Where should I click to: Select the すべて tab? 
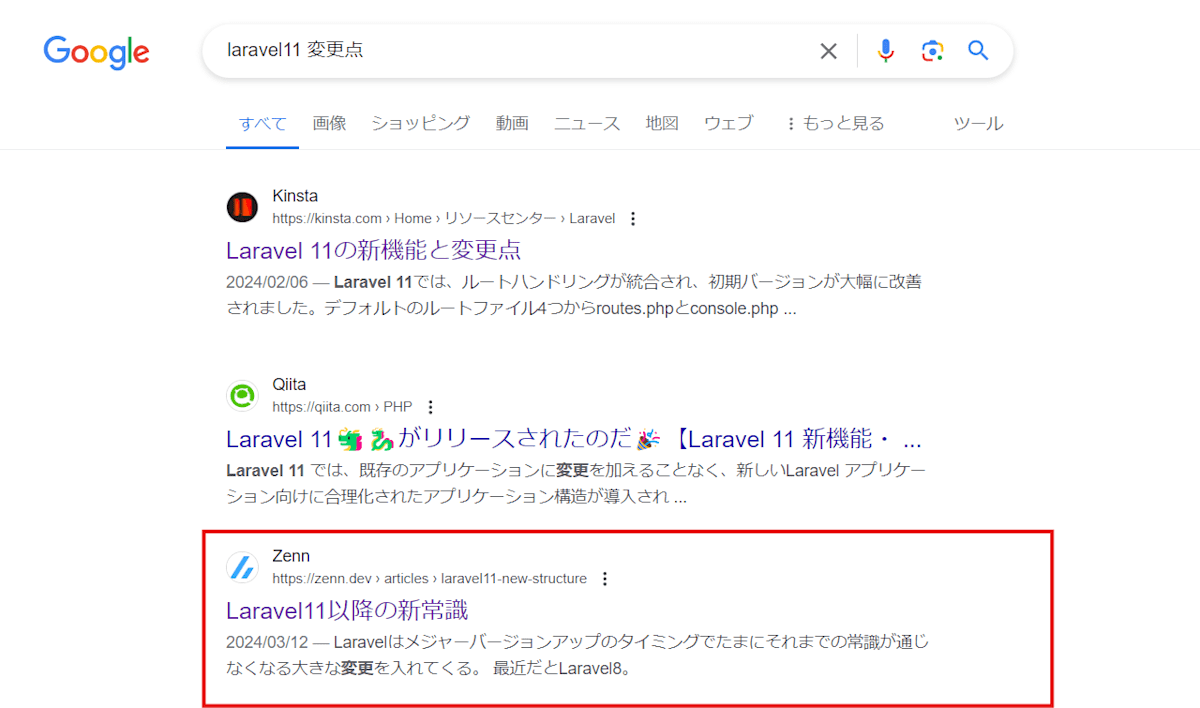click(262, 124)
